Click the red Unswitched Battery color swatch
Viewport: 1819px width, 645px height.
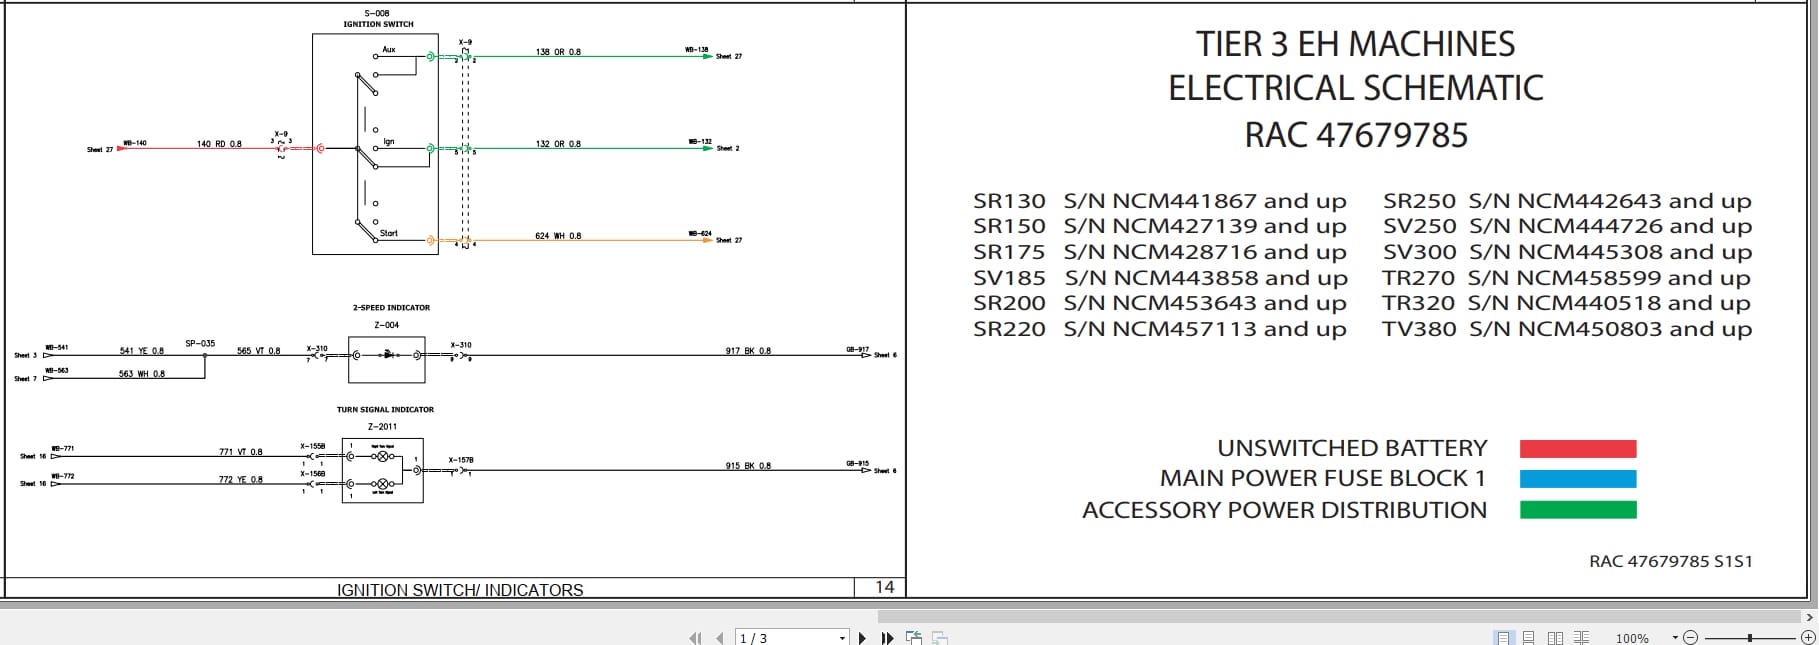(x=1578, y=449)
